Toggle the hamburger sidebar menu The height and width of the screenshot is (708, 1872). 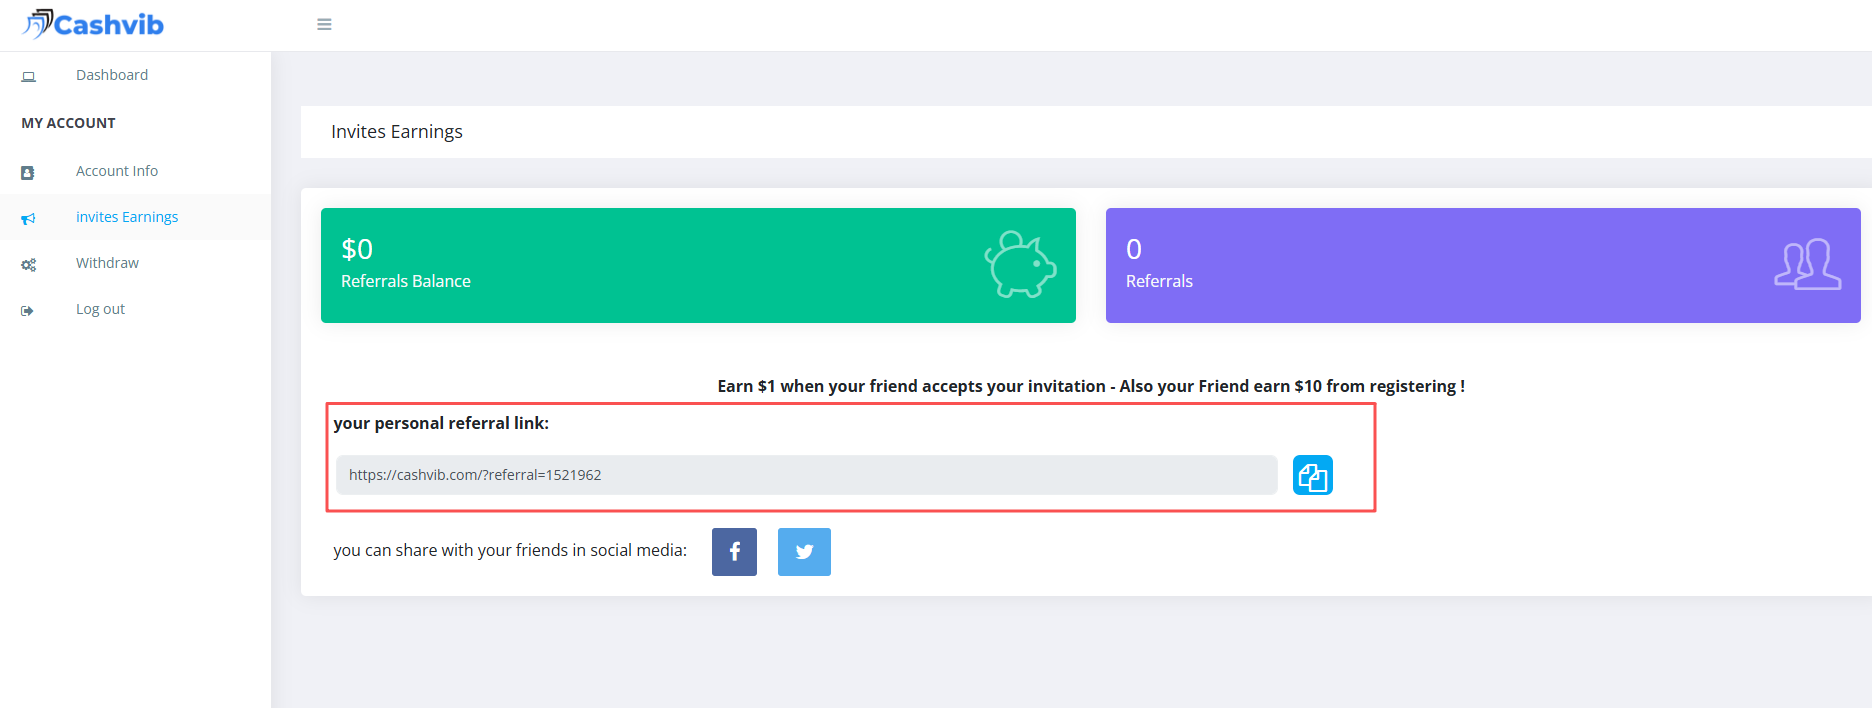[x=324, y=24]
